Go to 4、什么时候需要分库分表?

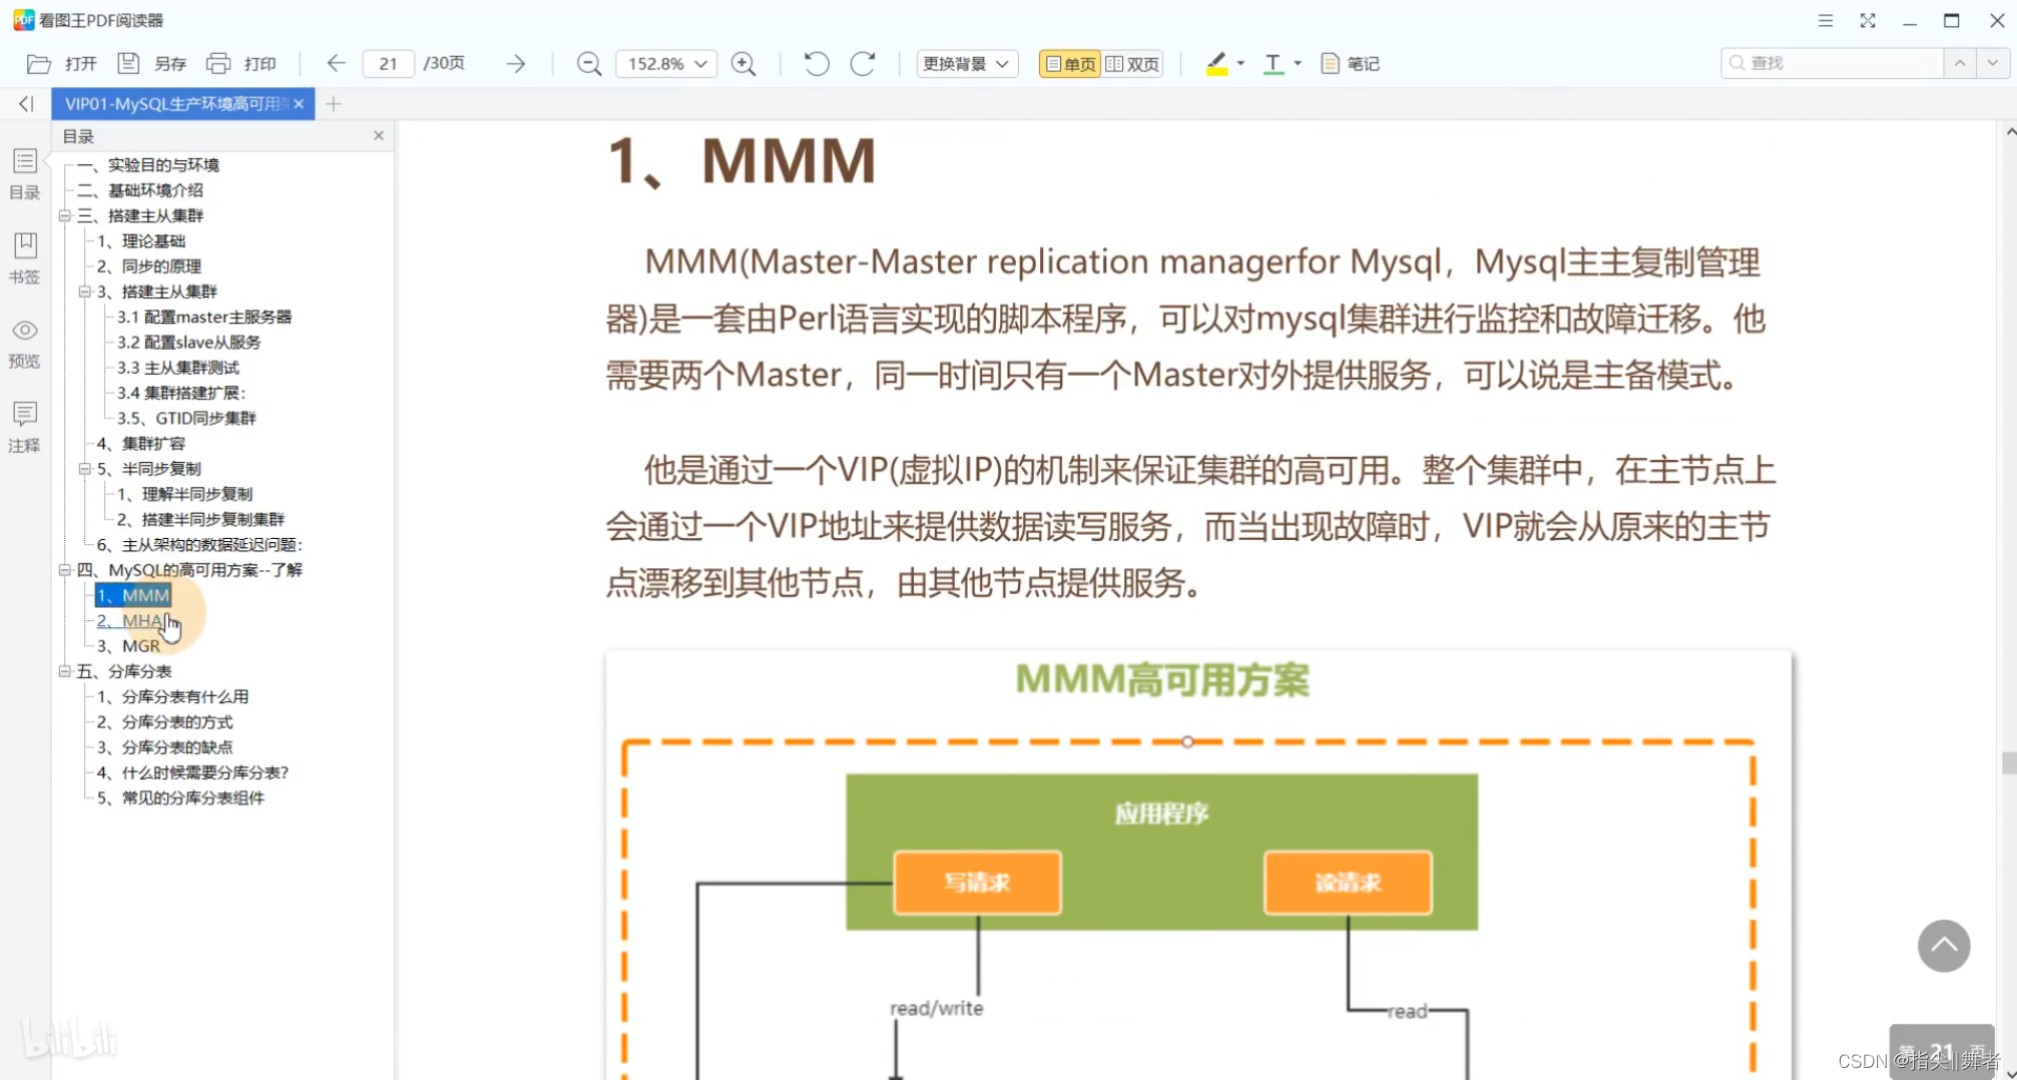click(x=193, y=773)
